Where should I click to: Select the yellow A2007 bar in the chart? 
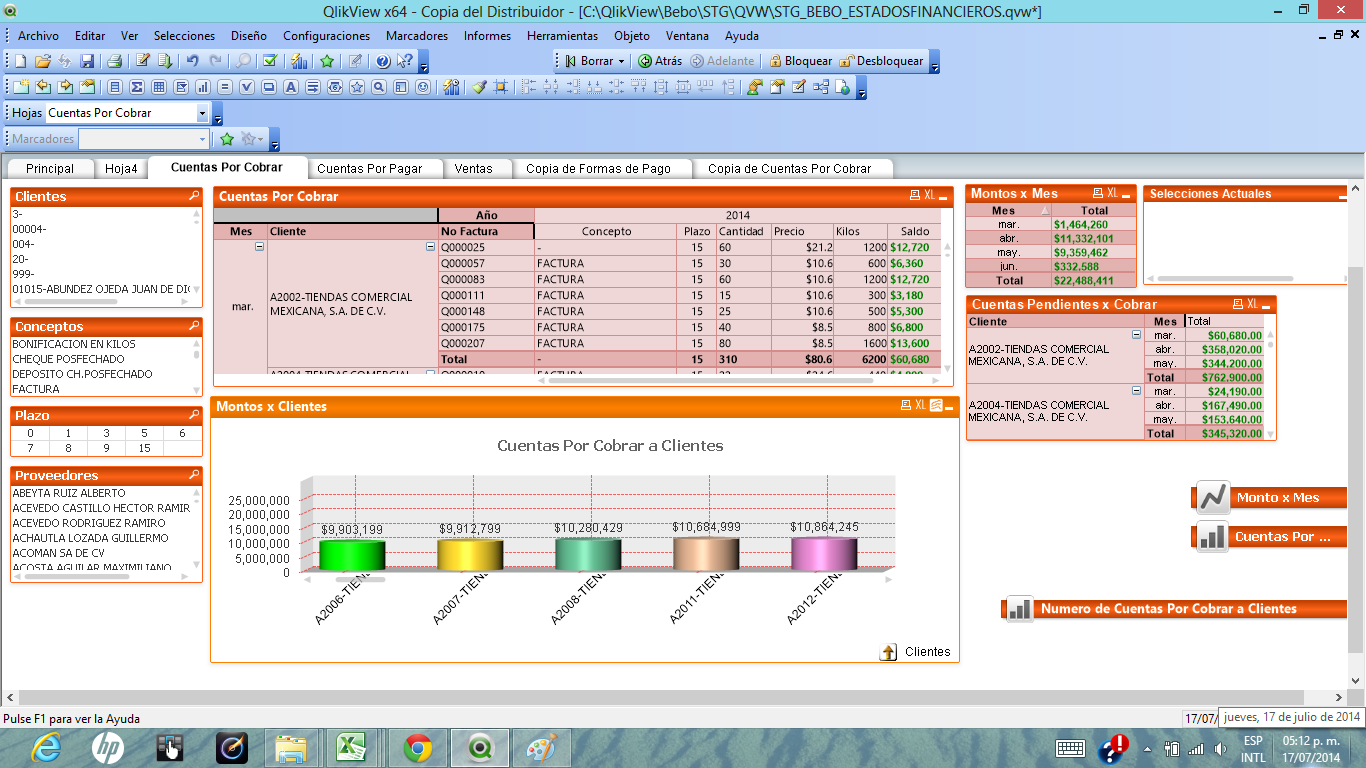click(470, 555)
